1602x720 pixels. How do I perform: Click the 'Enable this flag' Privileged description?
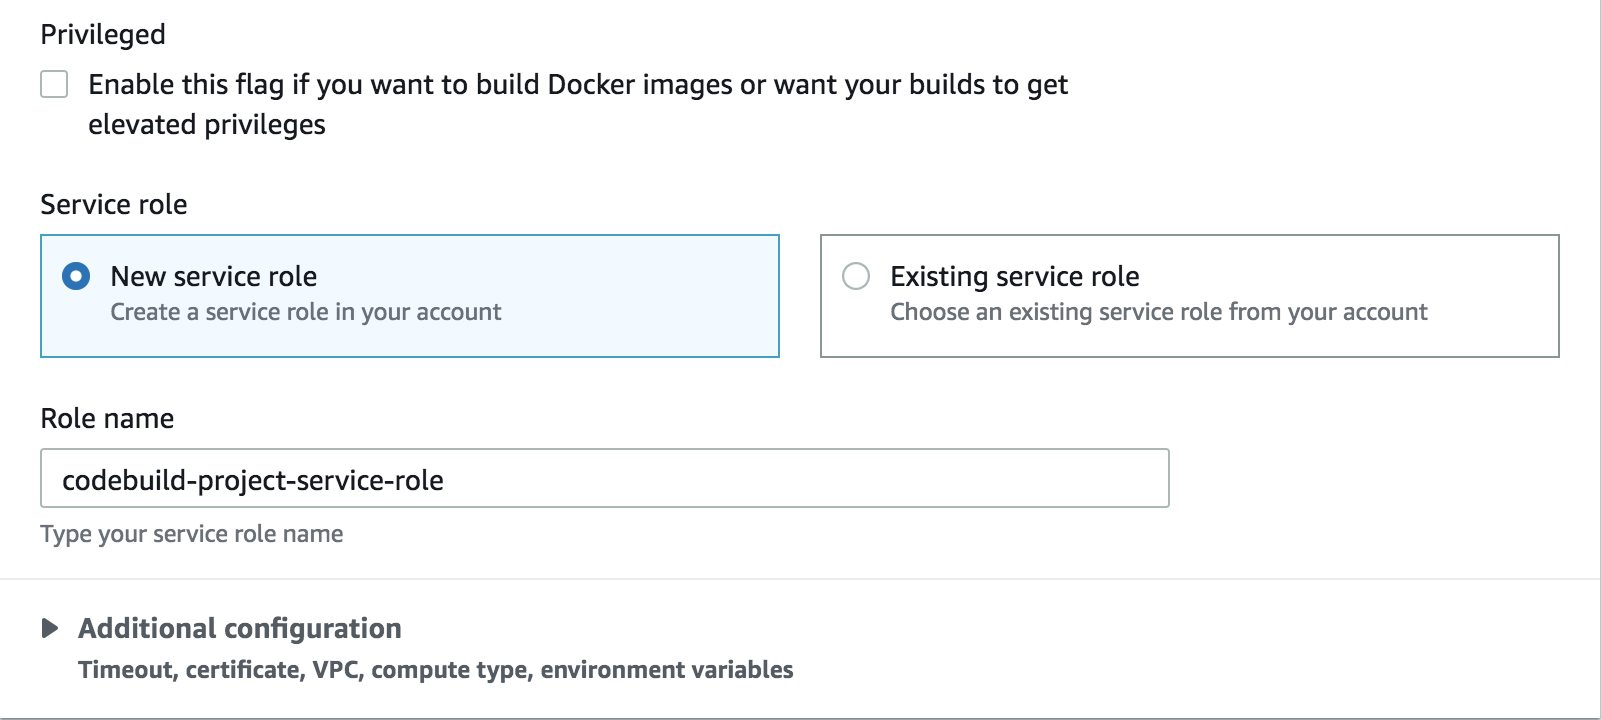pyautogui.click(x=578, y=104)
